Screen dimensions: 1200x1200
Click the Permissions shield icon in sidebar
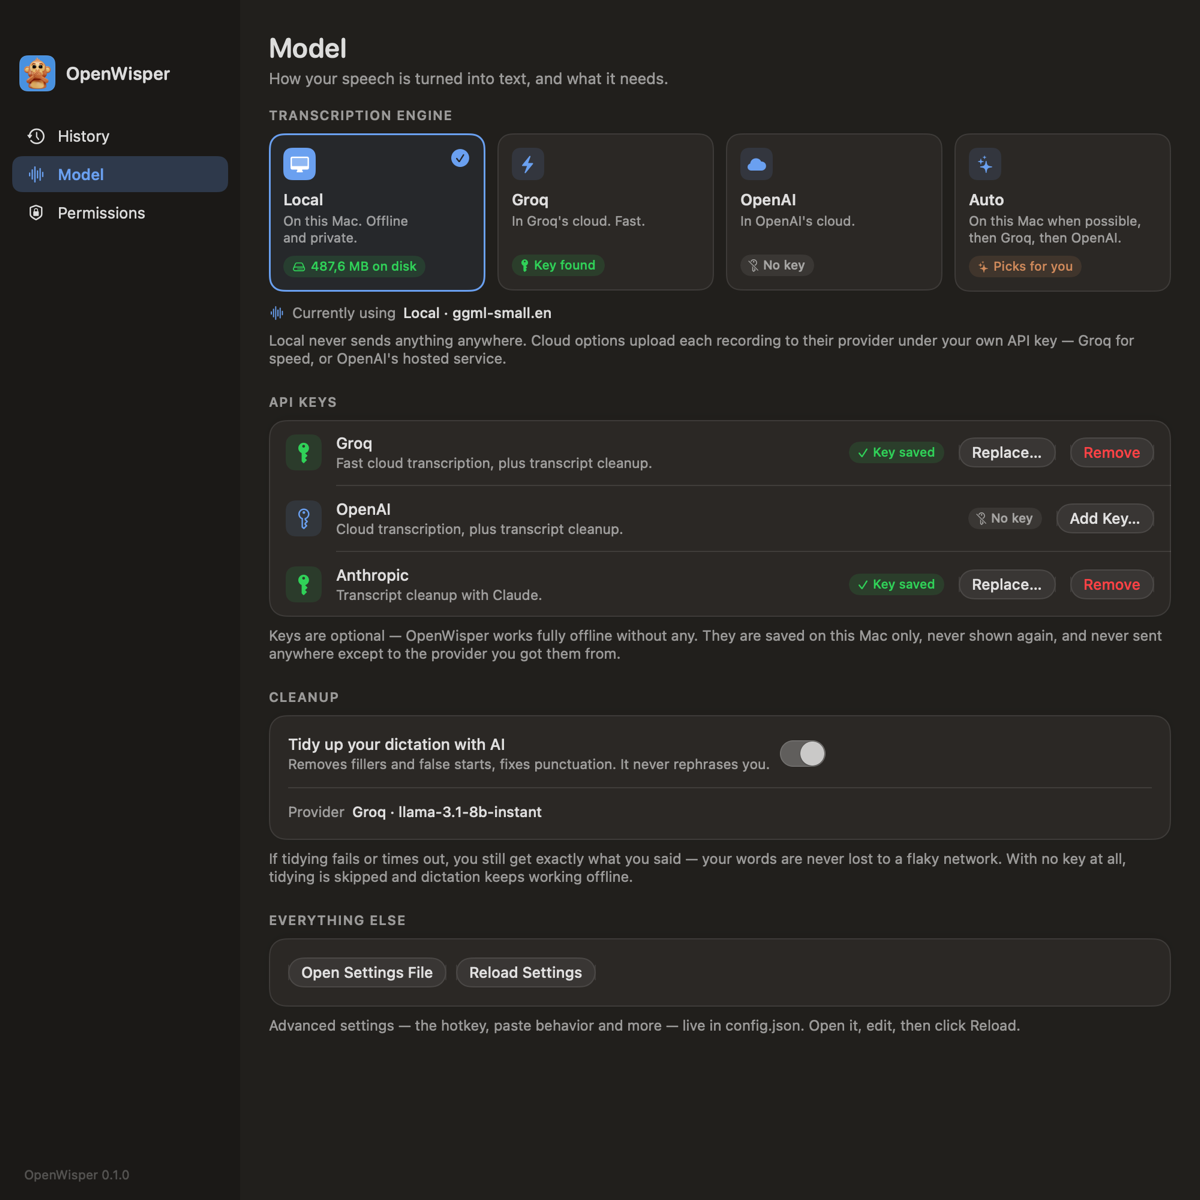pos(36,212)
